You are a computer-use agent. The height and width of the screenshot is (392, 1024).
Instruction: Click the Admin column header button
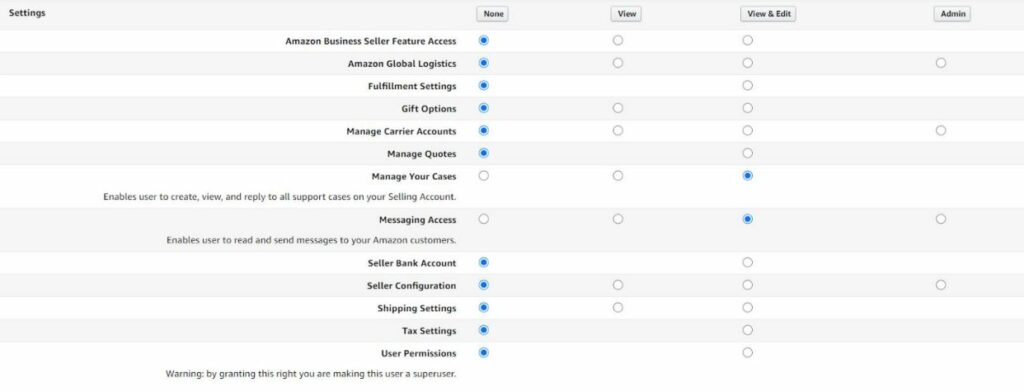pos(952,14)
